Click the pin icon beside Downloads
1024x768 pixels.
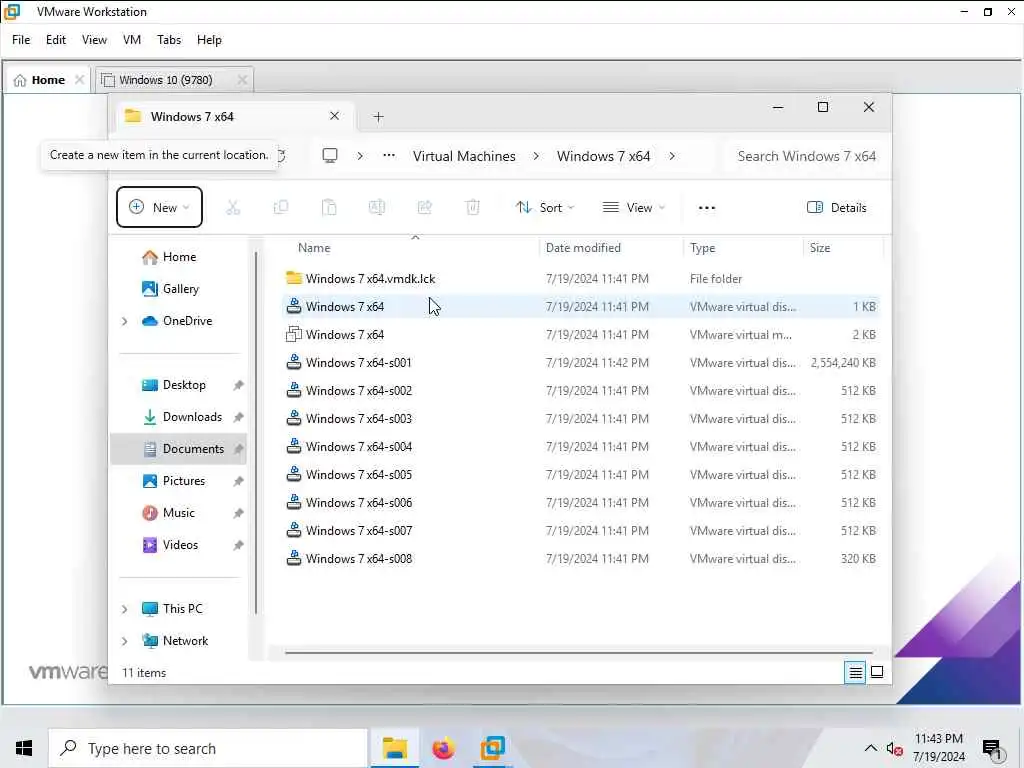(238, 417)
